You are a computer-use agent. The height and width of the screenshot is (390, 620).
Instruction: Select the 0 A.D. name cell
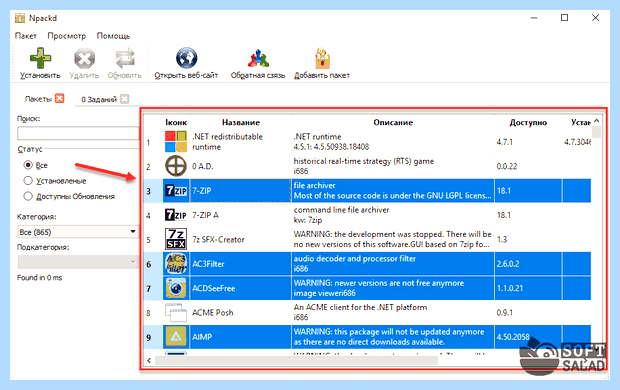pyautogui.click(x=241, y=166)
